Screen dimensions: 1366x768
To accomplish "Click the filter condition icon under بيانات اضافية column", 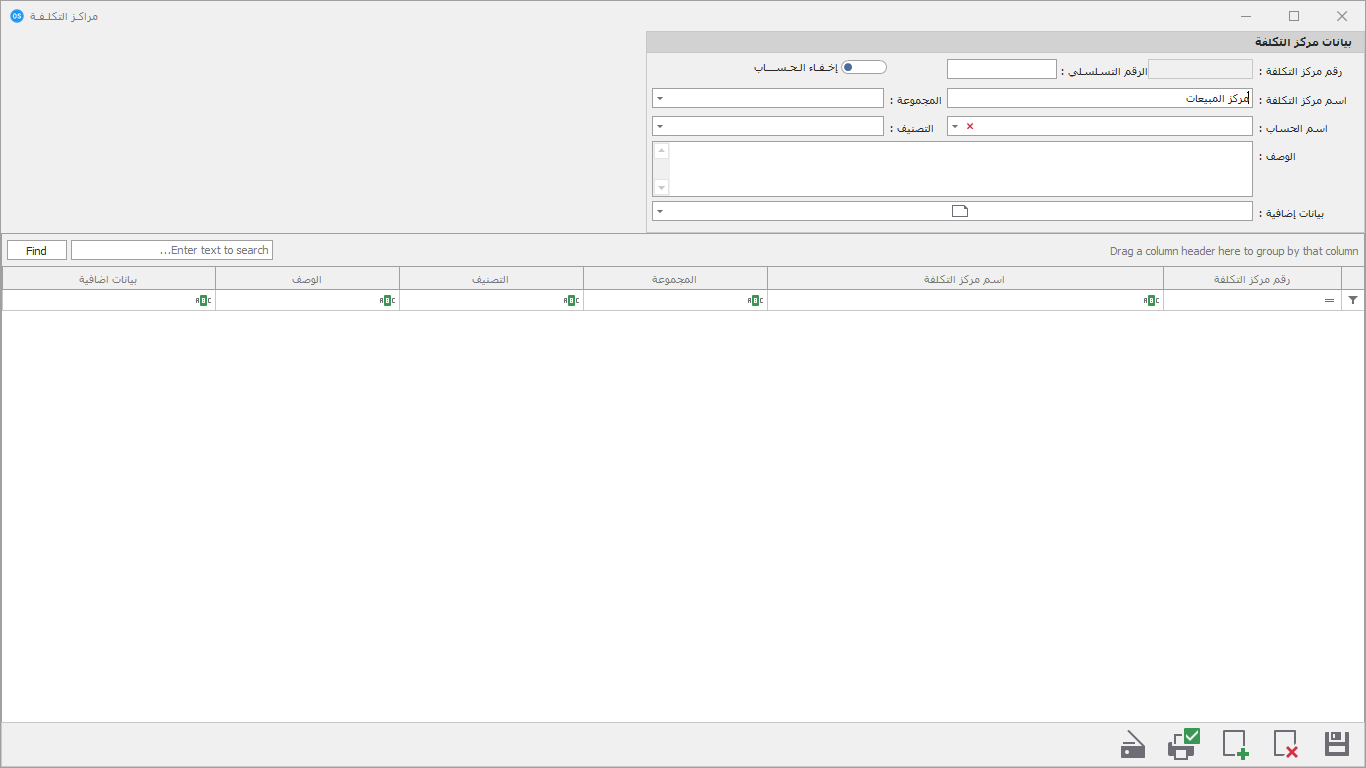I will coord(203,300).
